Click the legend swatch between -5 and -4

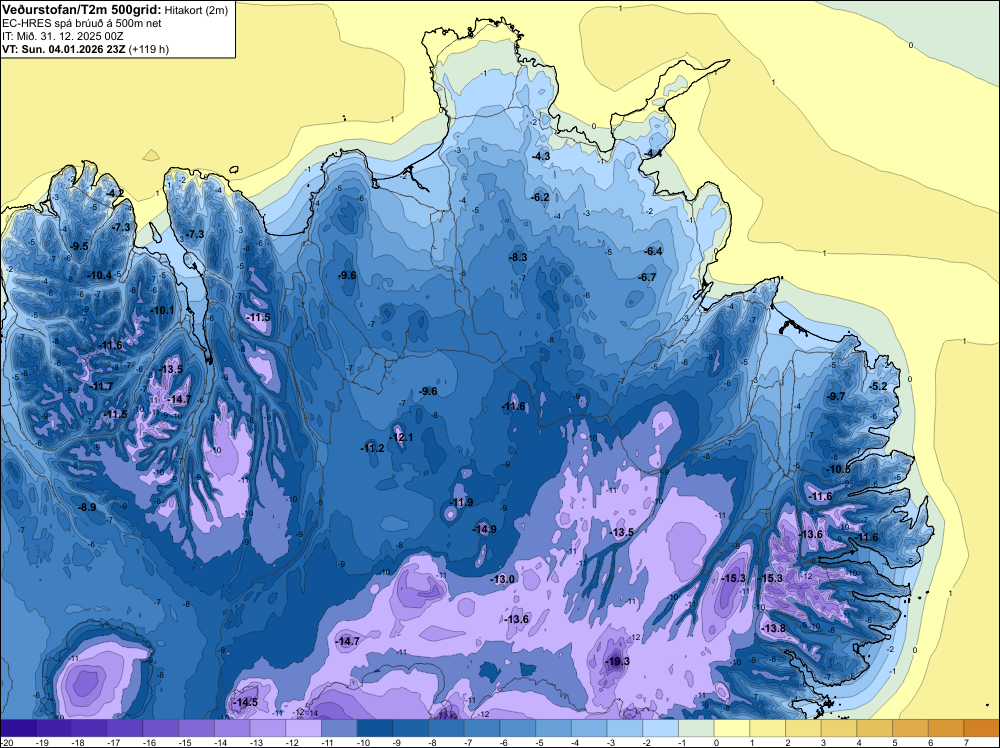554,728
